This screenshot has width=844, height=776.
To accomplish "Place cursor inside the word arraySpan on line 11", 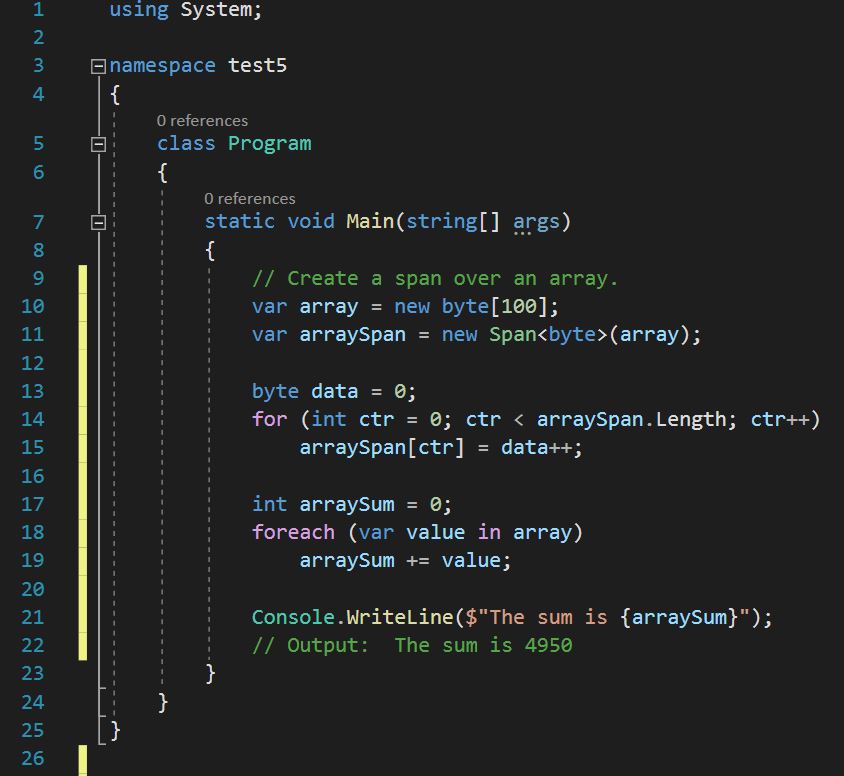I will pyautogui.click(x=350, y=334).
